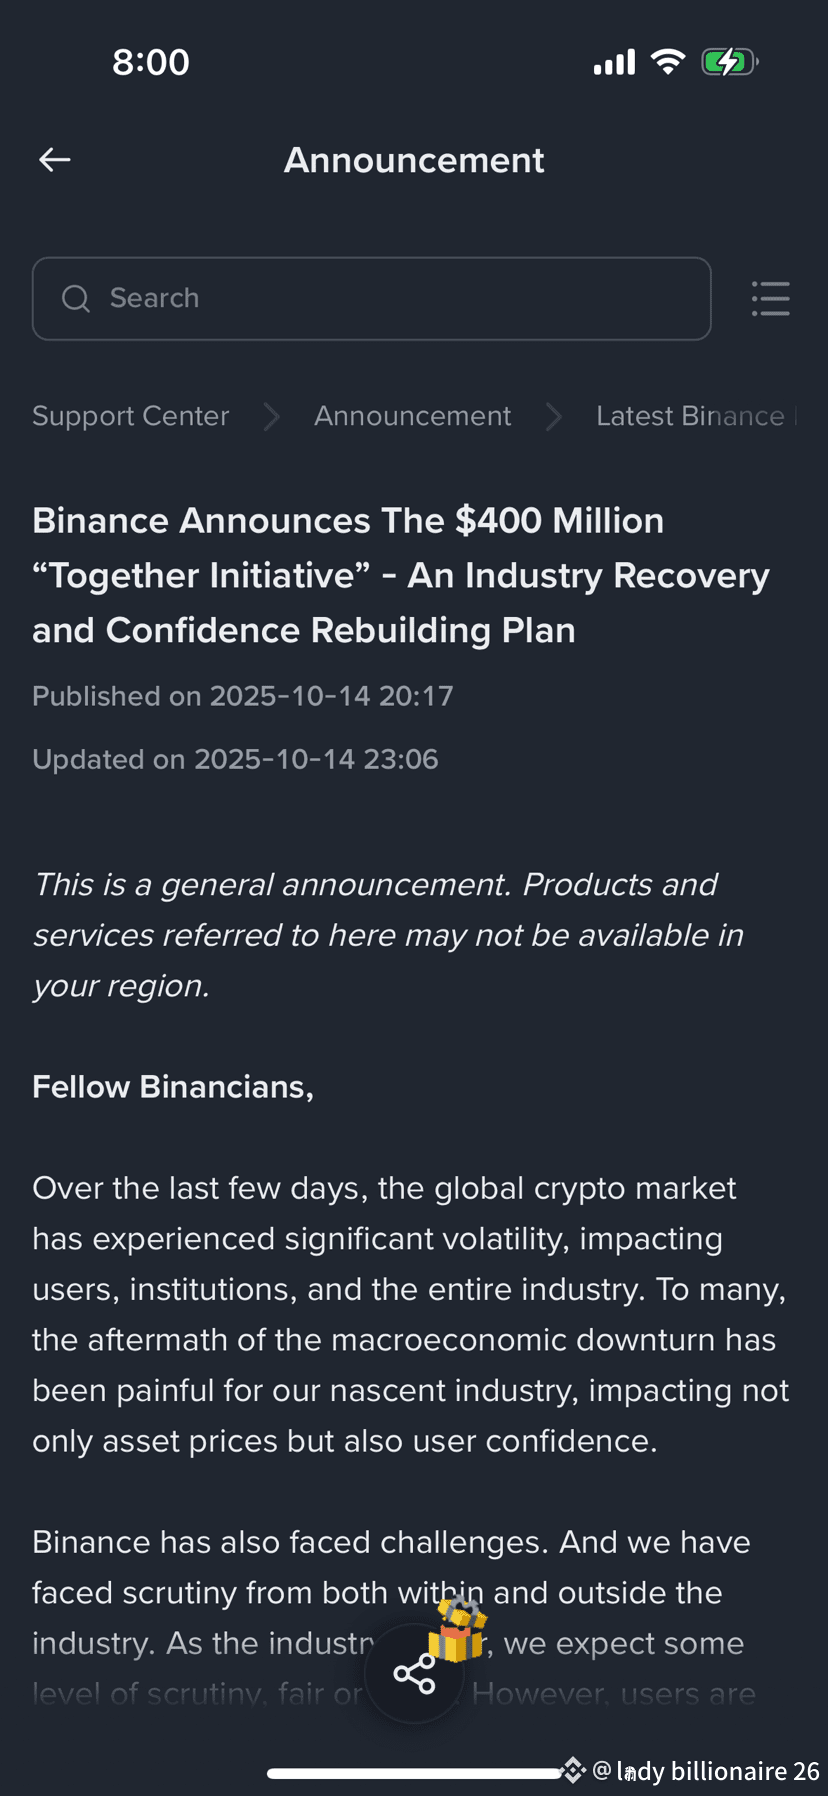Viewport: 828px width, 1796px height.
Task: Tap the search magnifier icon
Action: coord(75,298)
